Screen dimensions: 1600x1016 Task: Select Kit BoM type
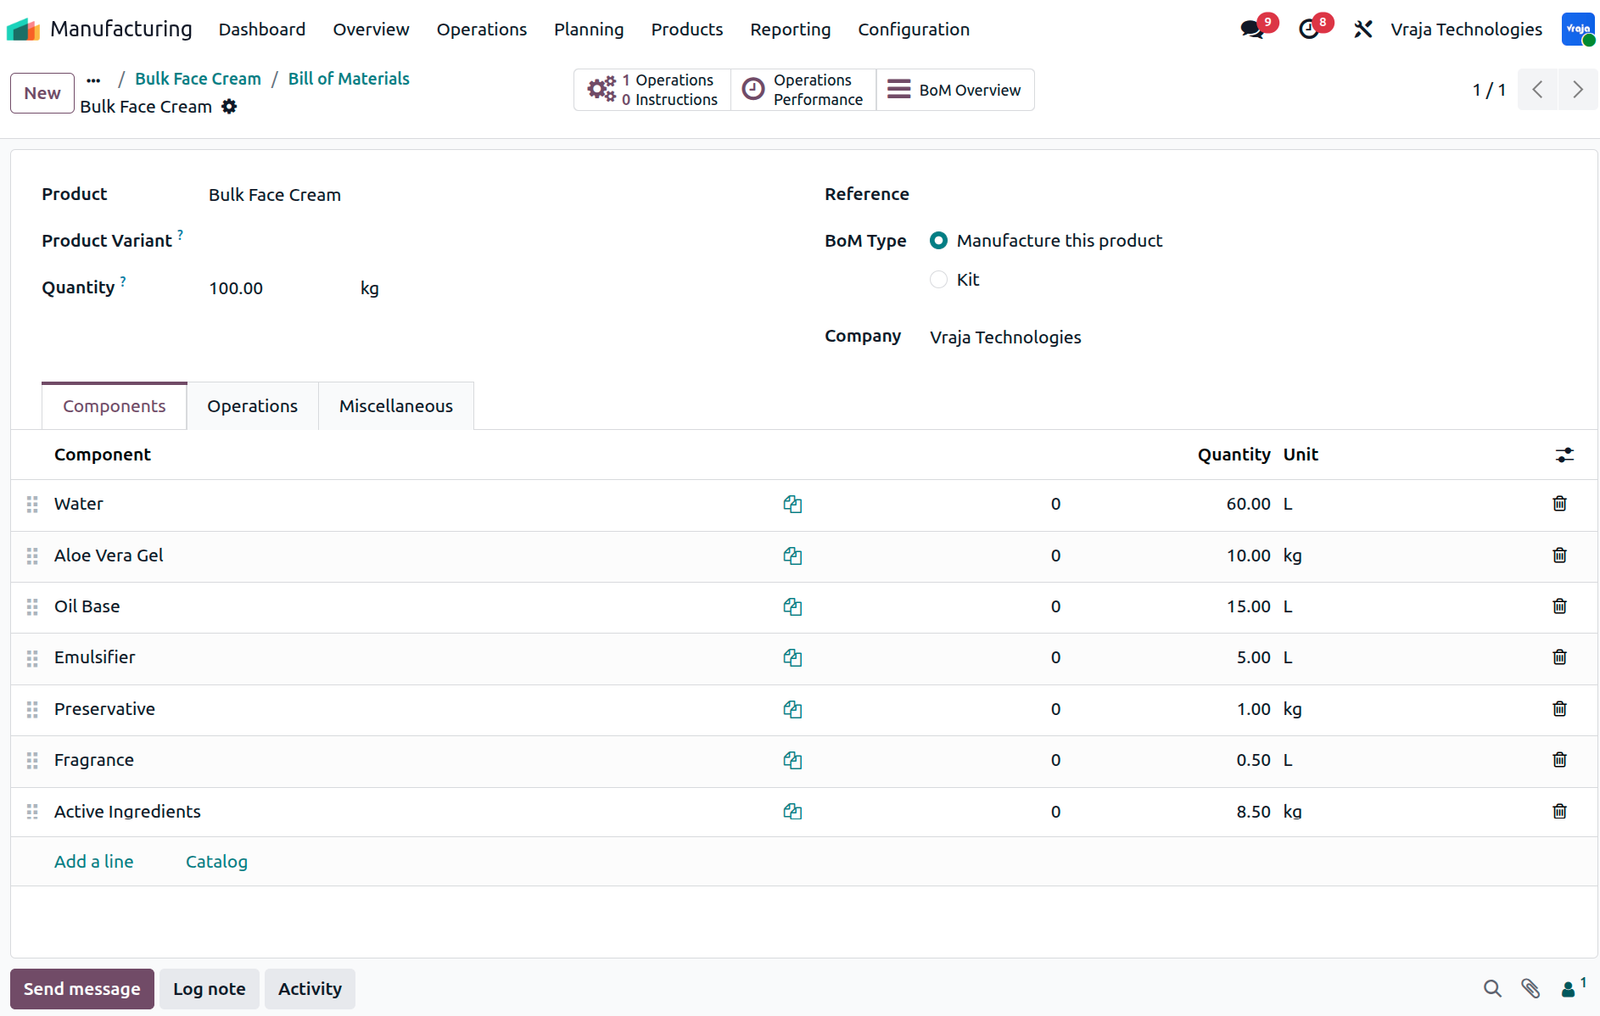[x=938, y=280]
